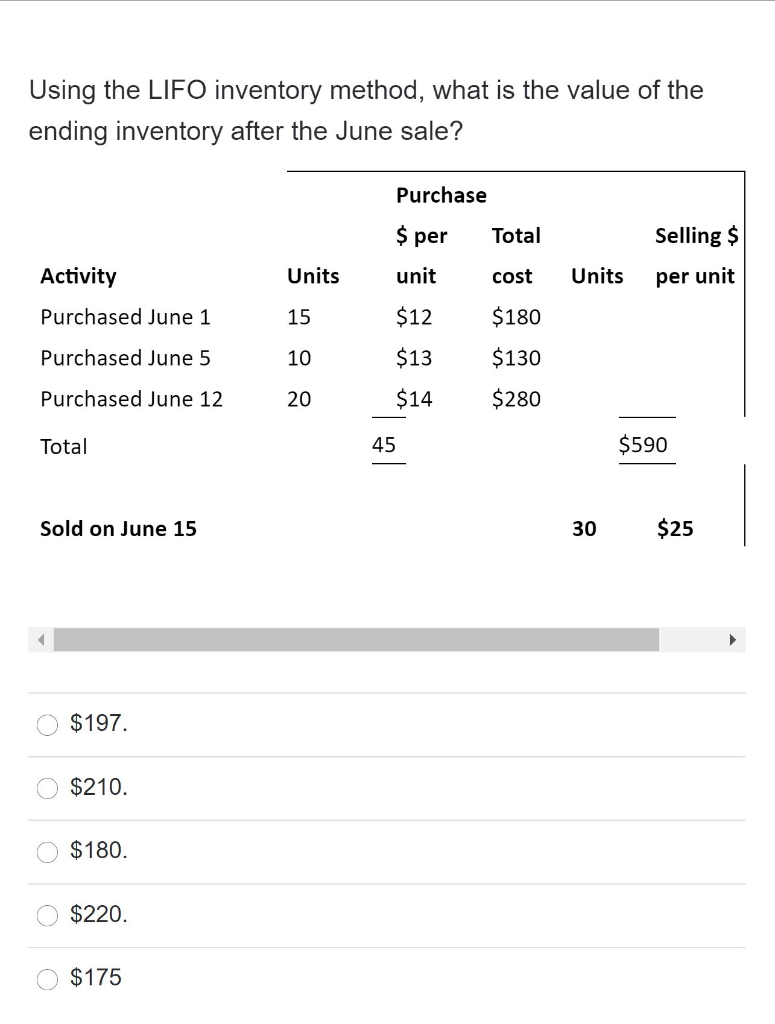The image size is (775, 1024).
Task: Click the $175 answer label text
Action: (95, 977)
